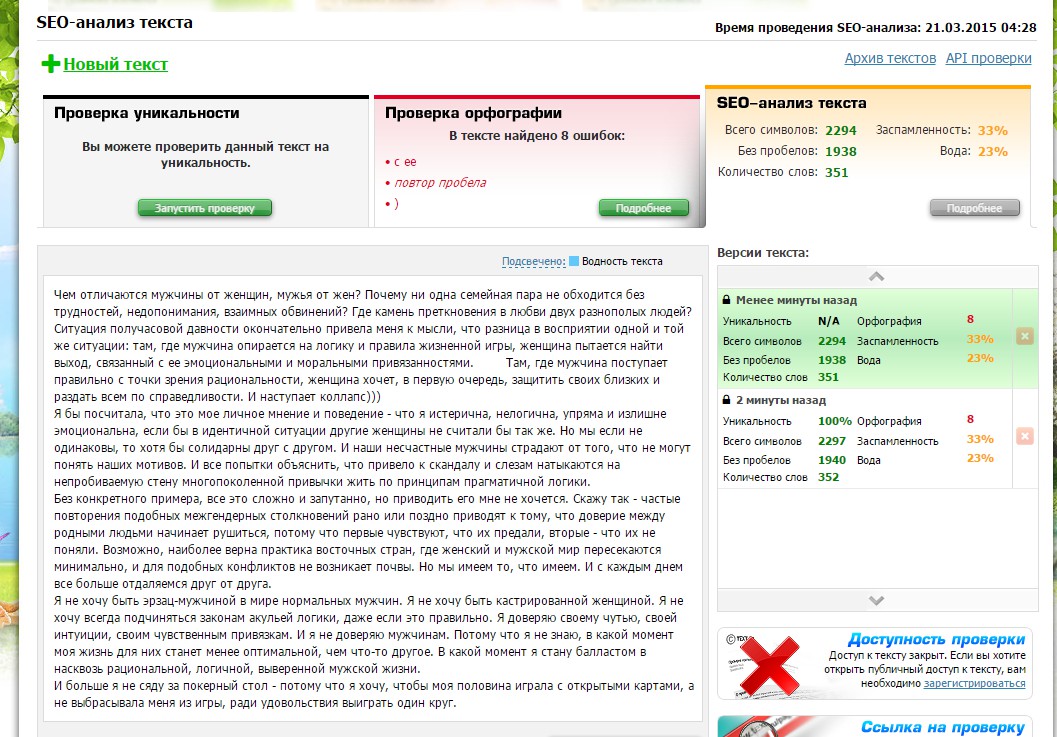Viewport: 1057px width, 737px height.
Task: Click the SEO analysis timestamp 21.03.2015 04:28
Action: (980, 28)
